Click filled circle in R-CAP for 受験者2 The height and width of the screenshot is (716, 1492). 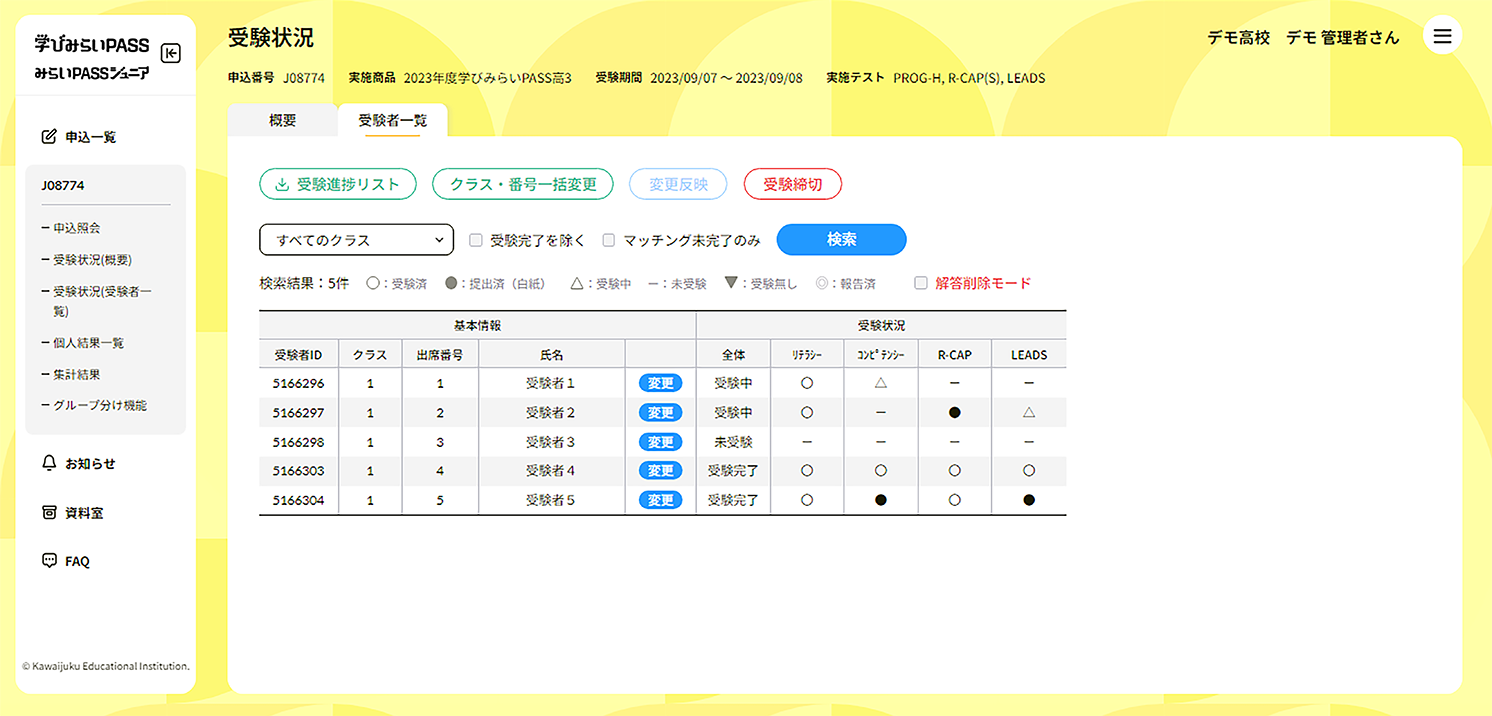955,412
